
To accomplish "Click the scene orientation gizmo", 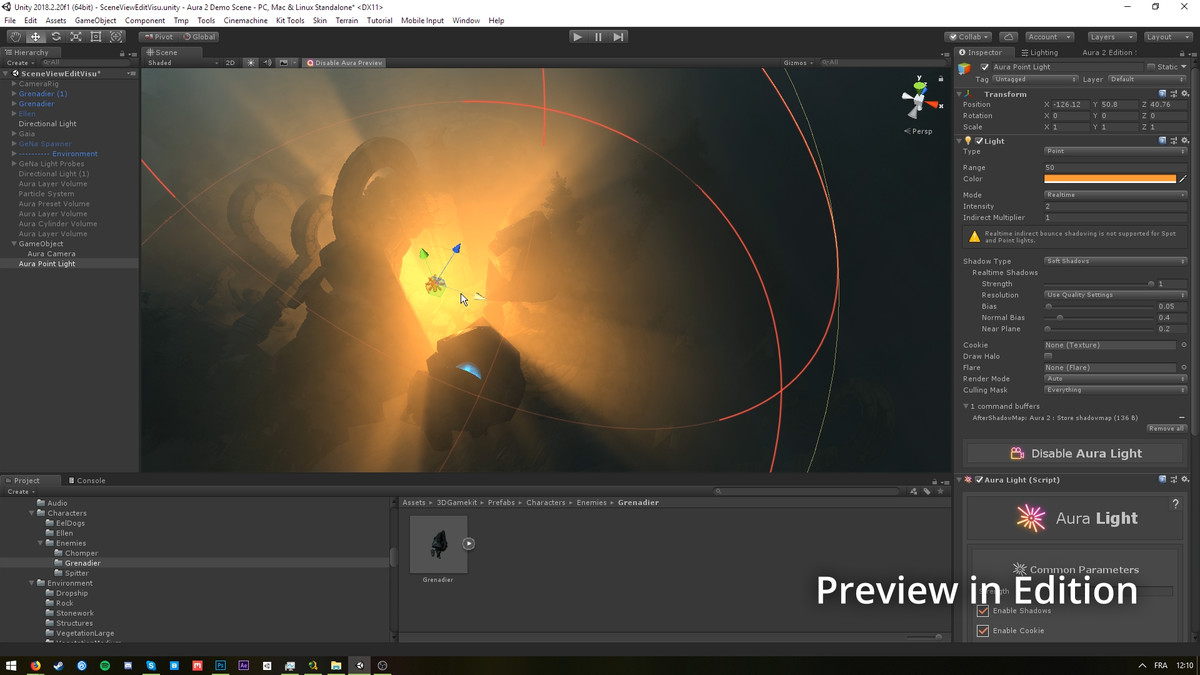I will point(918,99).
